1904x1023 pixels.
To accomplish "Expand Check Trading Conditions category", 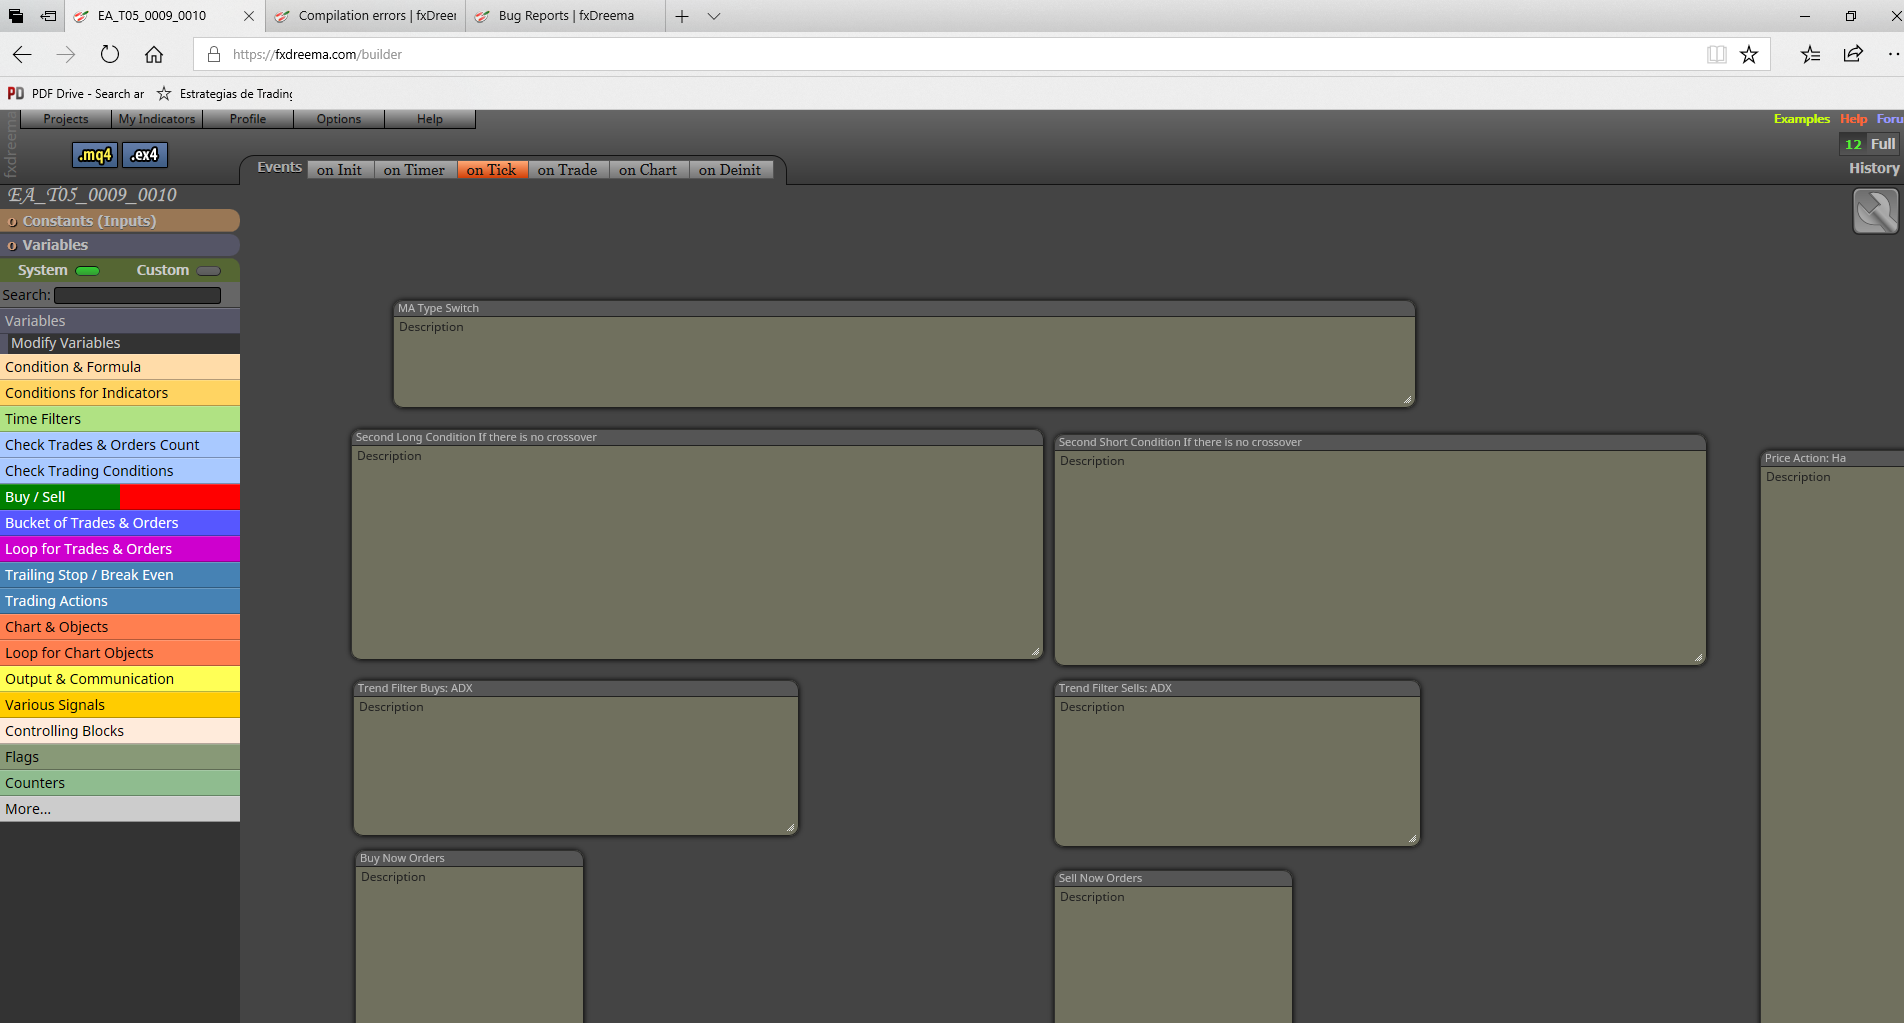I will (120, 471).
